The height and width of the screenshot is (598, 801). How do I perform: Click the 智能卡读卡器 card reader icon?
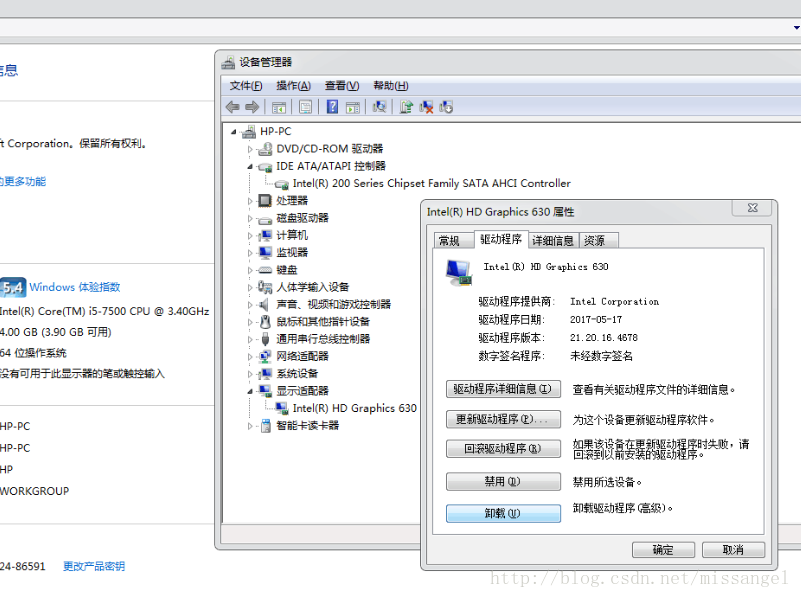click(x=265, y=426)
